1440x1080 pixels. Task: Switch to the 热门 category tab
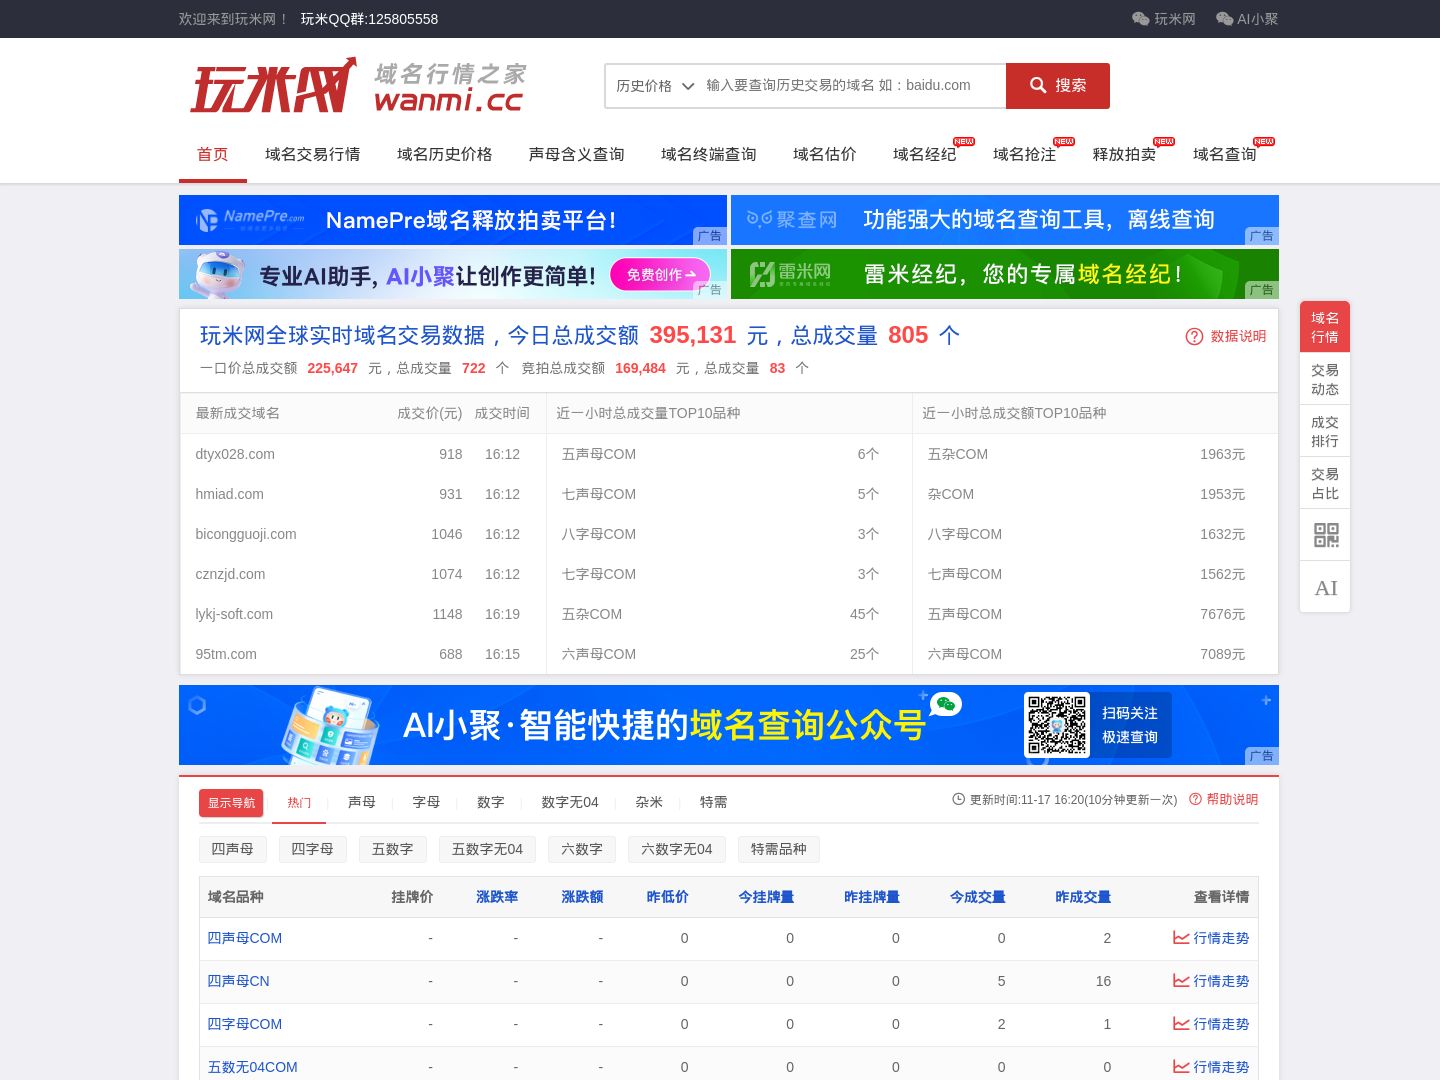(299, 803)
